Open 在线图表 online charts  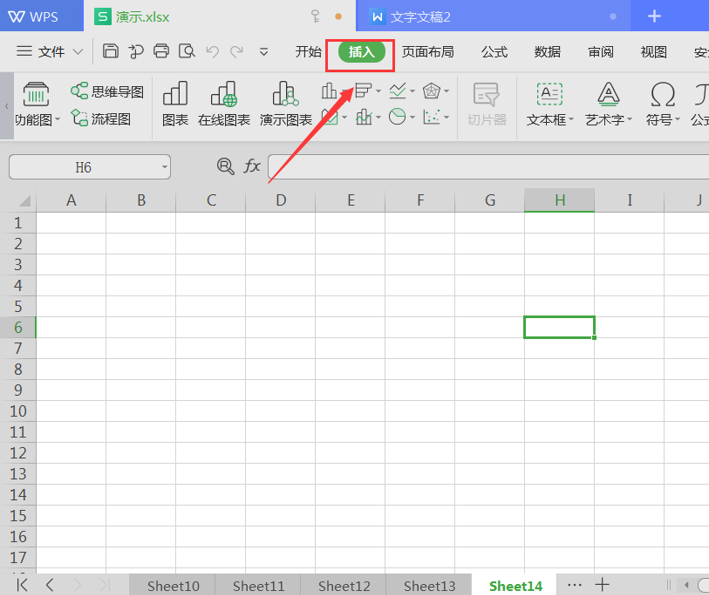click(224, 104)
